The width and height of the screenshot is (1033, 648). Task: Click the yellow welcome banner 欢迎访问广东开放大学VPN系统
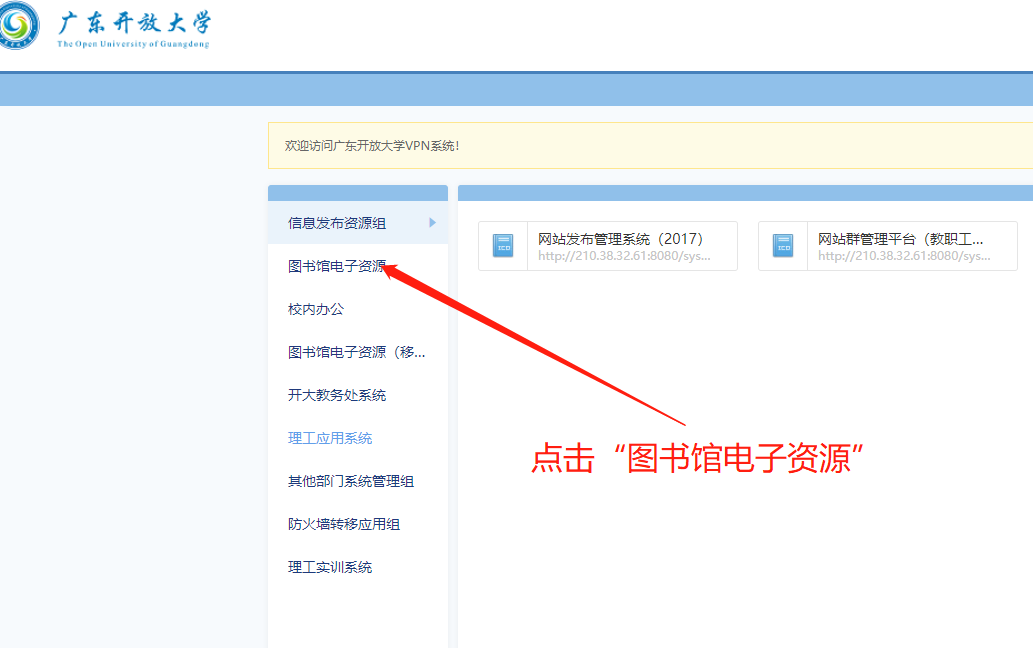(x=372, y=146)
